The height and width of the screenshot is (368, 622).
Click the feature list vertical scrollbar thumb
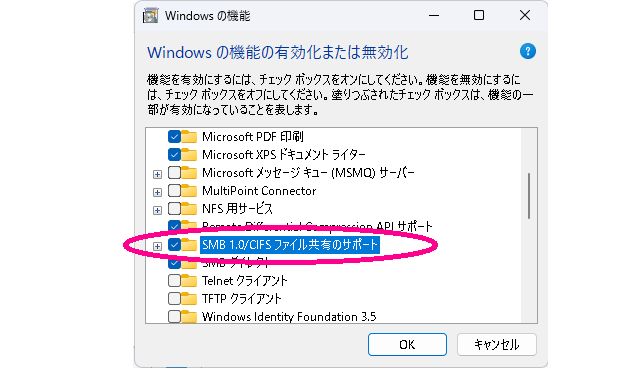[x=529, y=196]
